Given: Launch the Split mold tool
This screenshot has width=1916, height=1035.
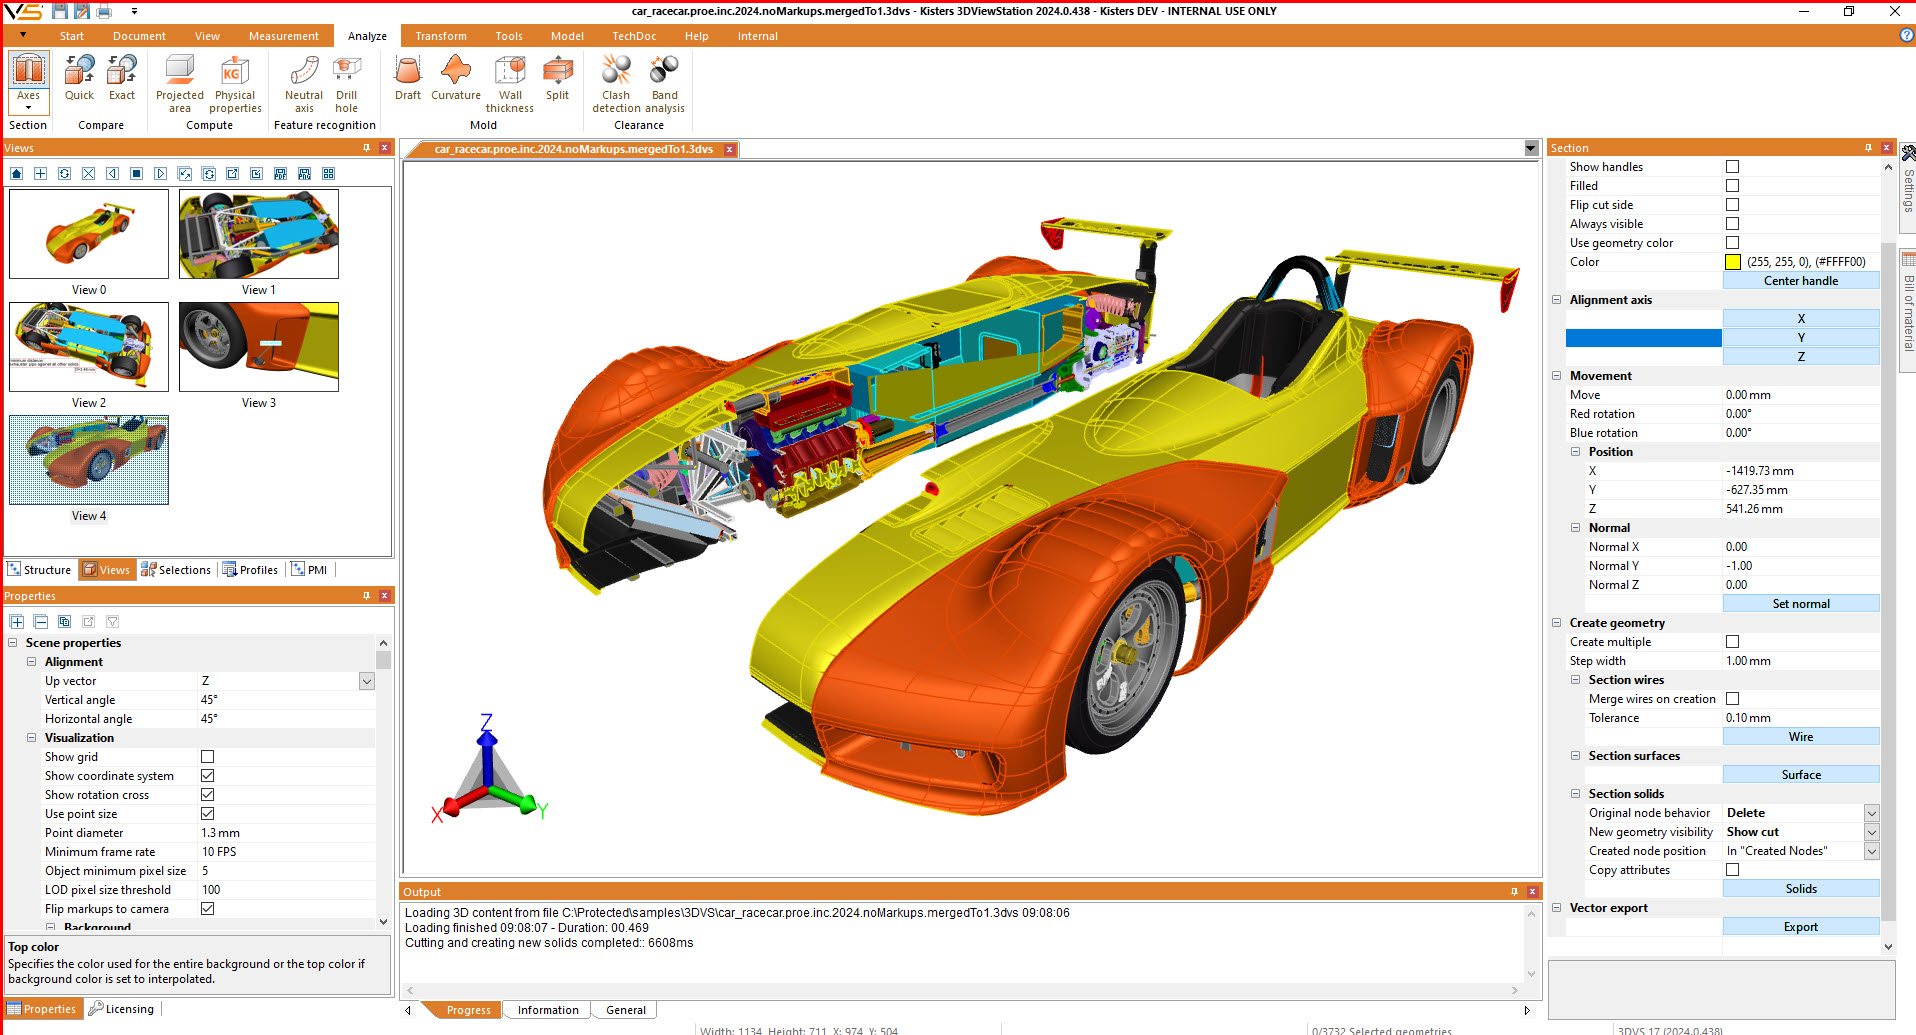Looking at the screenshot, I should tap(557, 78).
